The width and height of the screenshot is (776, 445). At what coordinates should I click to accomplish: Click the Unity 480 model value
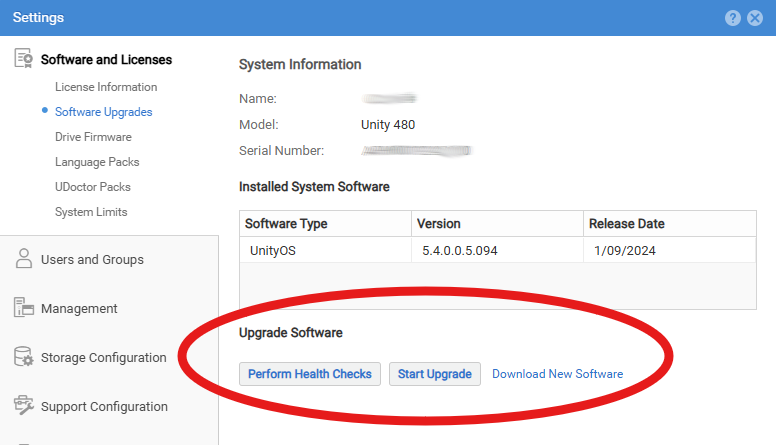pyautogui.click(x=388, y=125)
